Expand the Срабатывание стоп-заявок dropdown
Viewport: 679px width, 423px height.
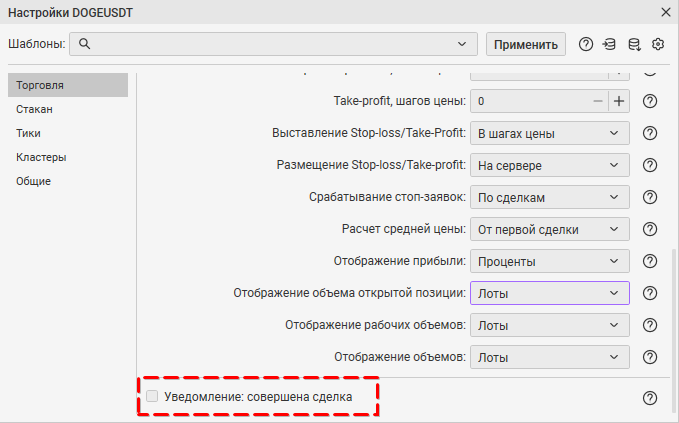[549, 197]
